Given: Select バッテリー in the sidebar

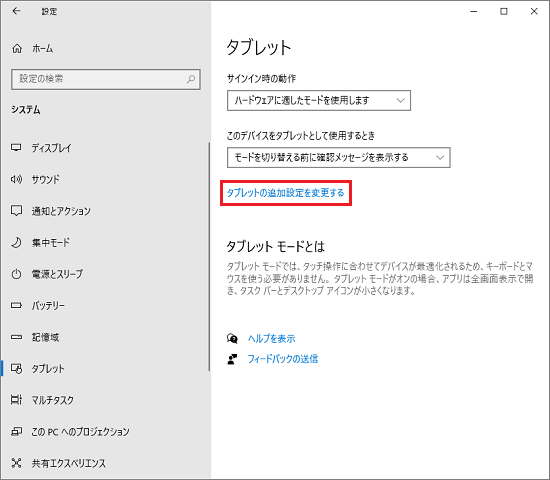Looking at the screenshot, I should [48, 306].
